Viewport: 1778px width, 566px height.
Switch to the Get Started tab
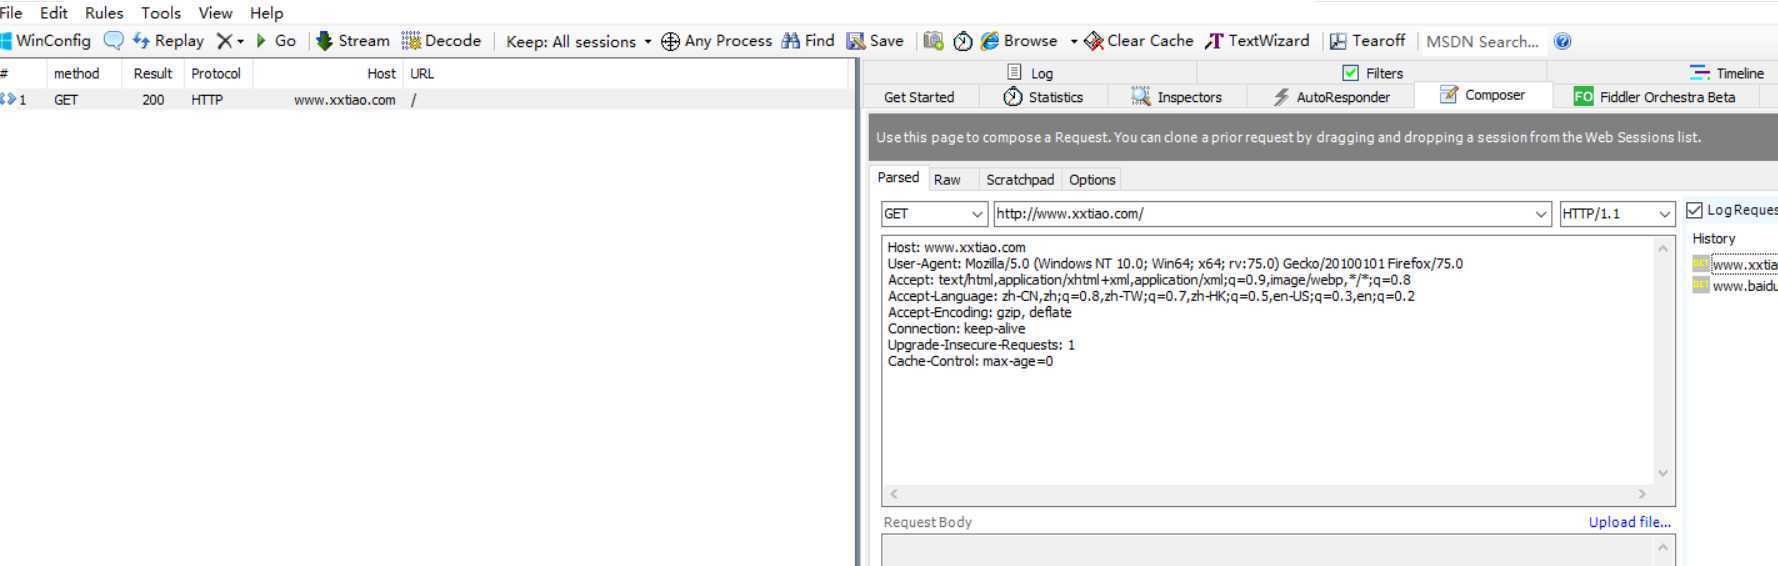(x=919, y=97)
